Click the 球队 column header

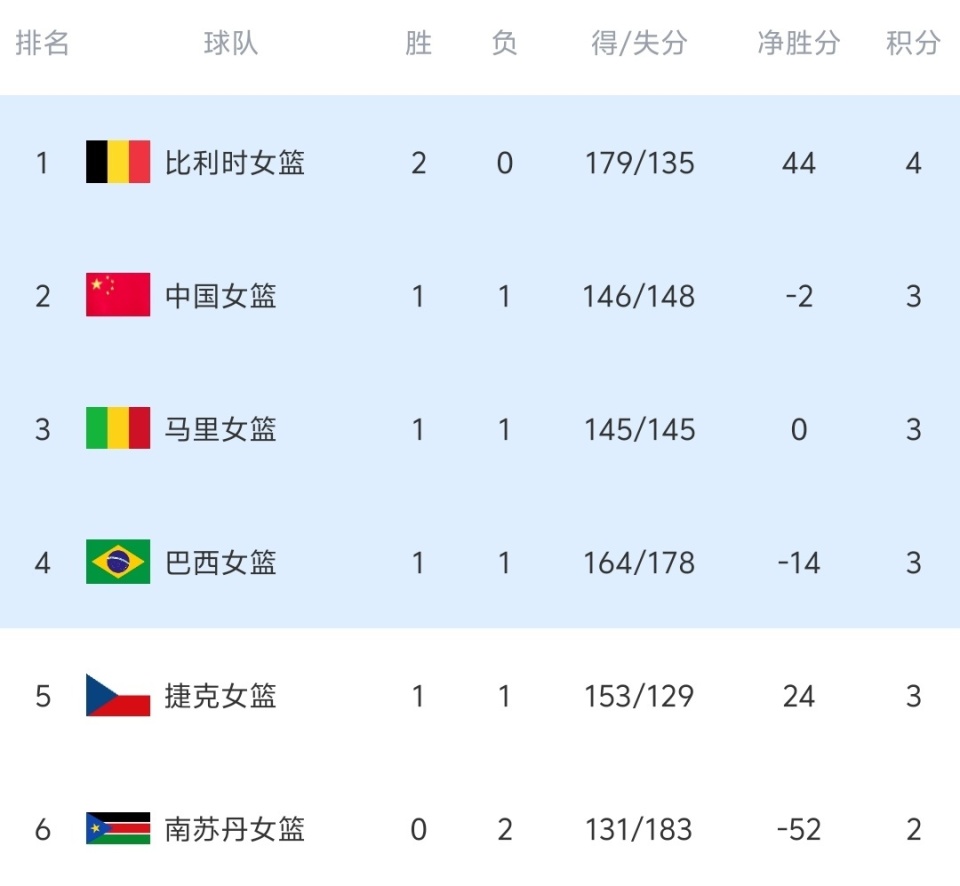pyautogui.click(x=231, y=43)
